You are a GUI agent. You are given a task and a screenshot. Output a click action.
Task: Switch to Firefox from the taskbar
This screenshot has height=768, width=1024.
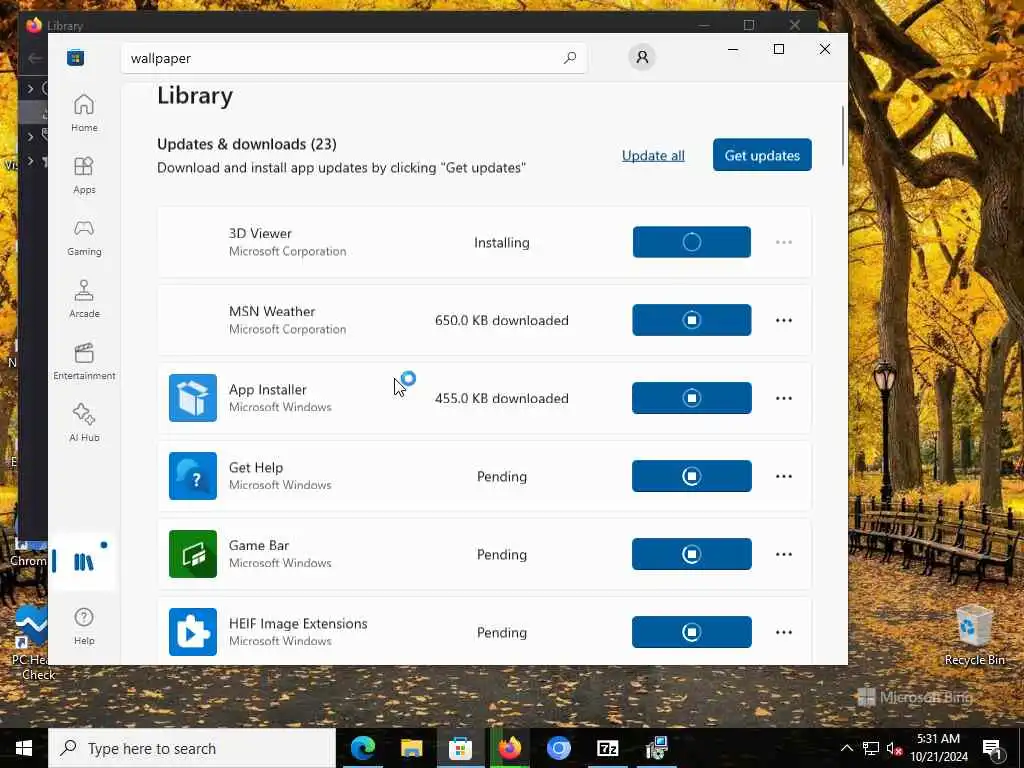coord(509,748)
